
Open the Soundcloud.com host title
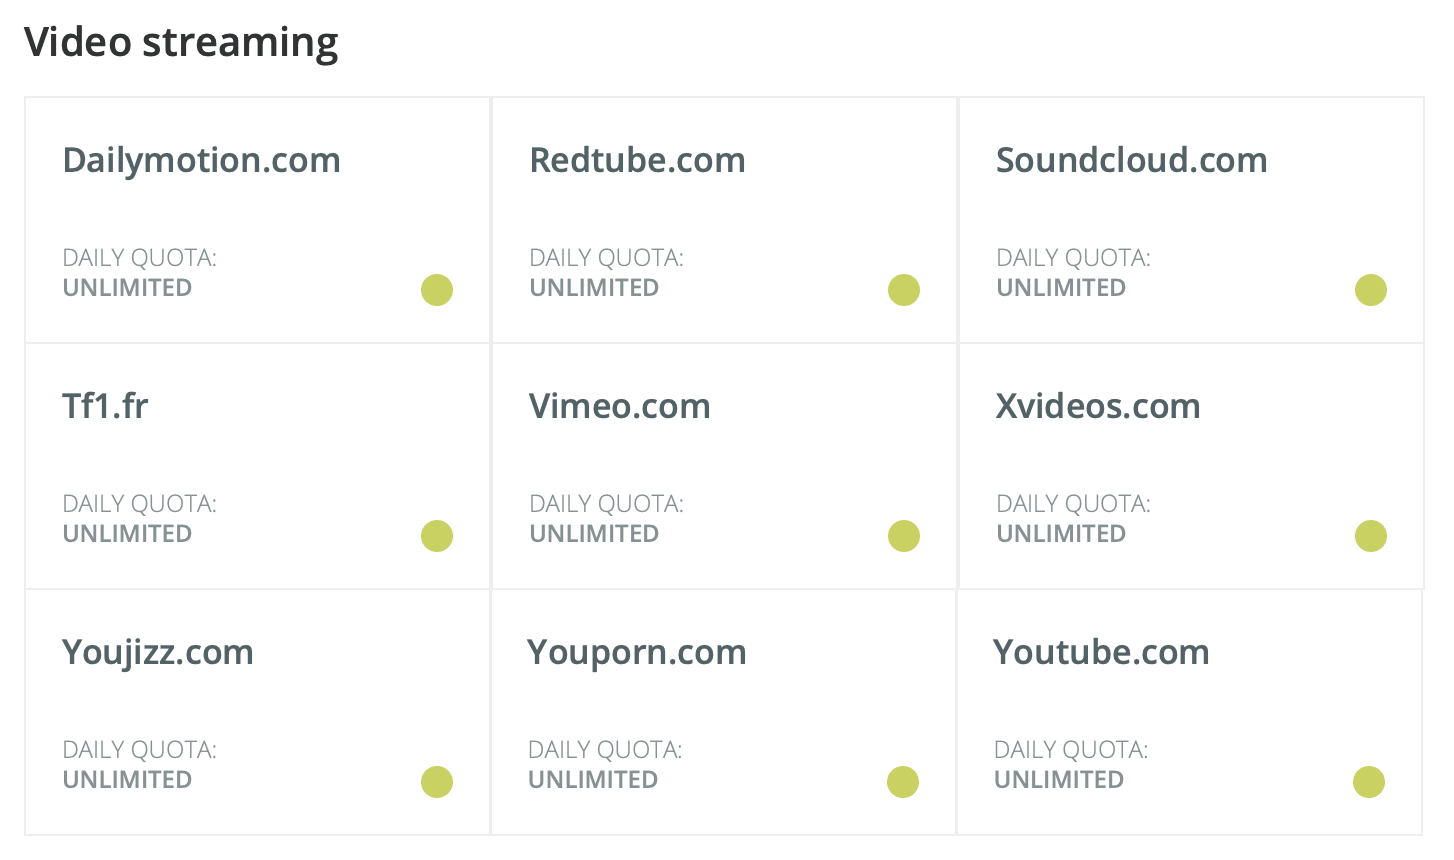coord(1132,160)
